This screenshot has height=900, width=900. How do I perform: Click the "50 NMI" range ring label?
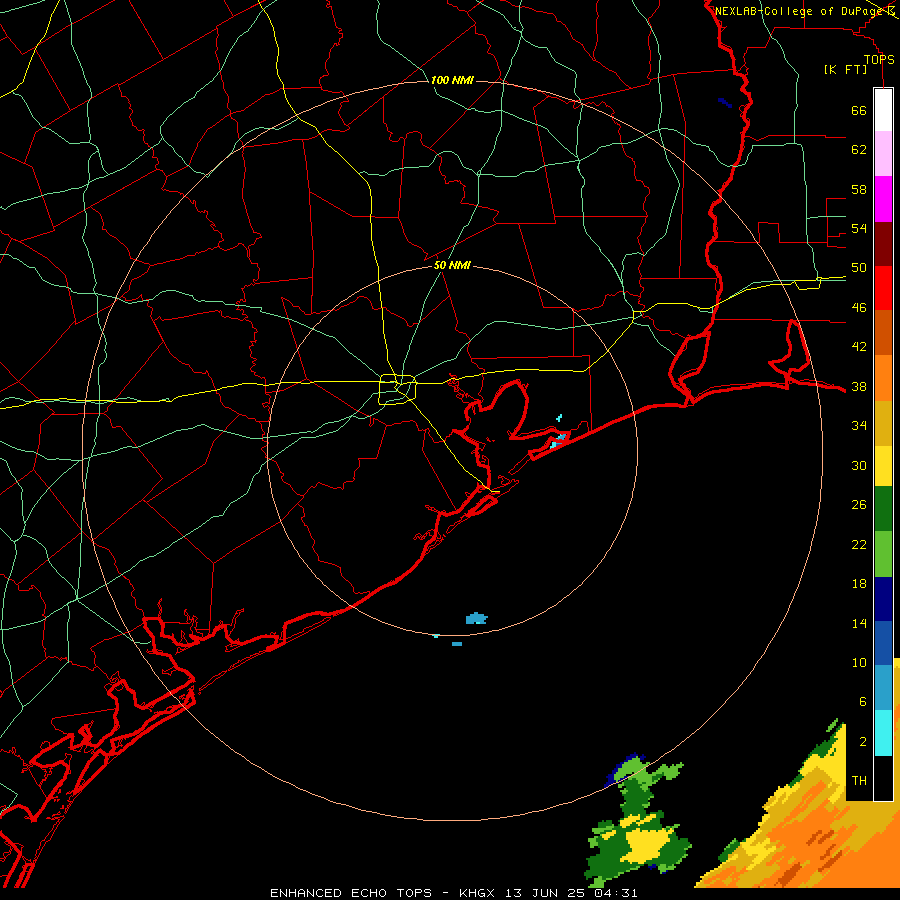(x=452, y=265)
